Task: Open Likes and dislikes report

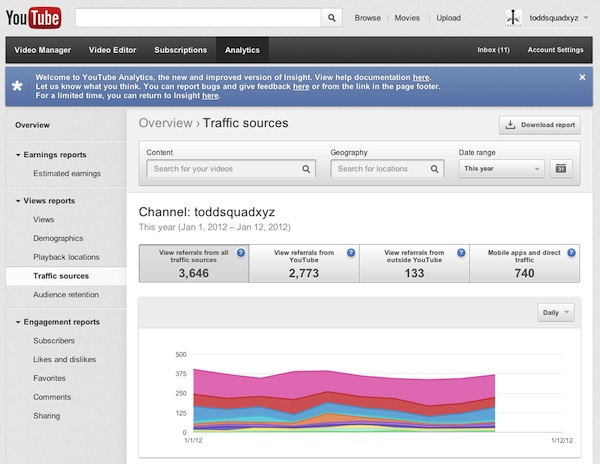Action: pos(64,359)
